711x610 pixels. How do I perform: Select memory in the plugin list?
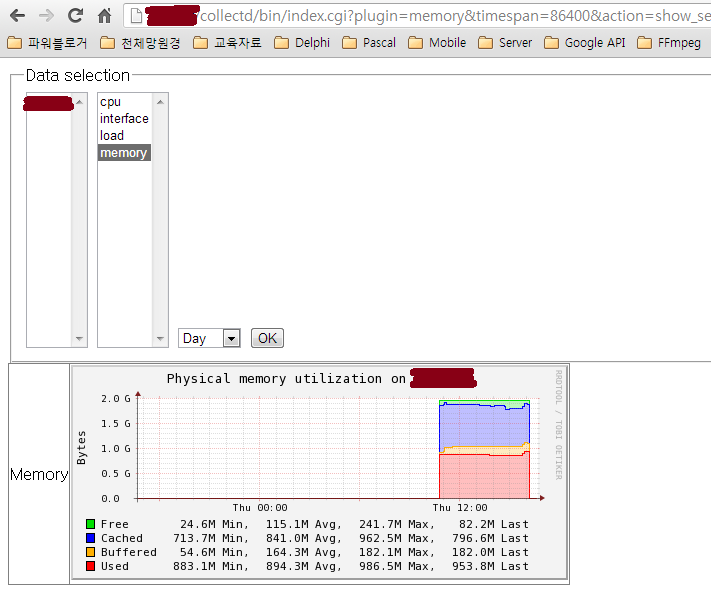tap(124, 153)
